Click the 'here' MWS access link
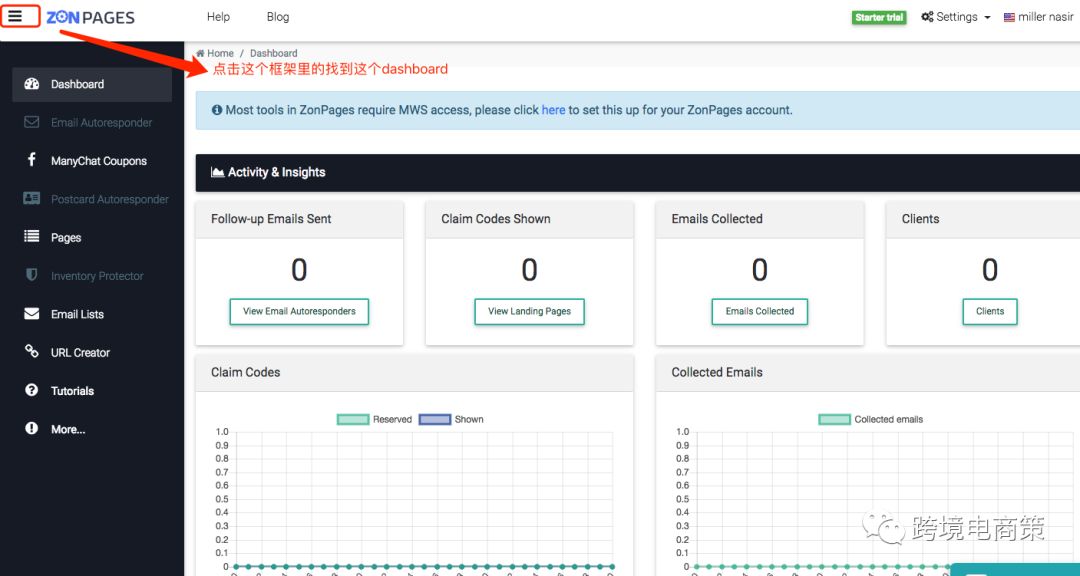Viewport: 1080px width, 576px height. point(553,110)
